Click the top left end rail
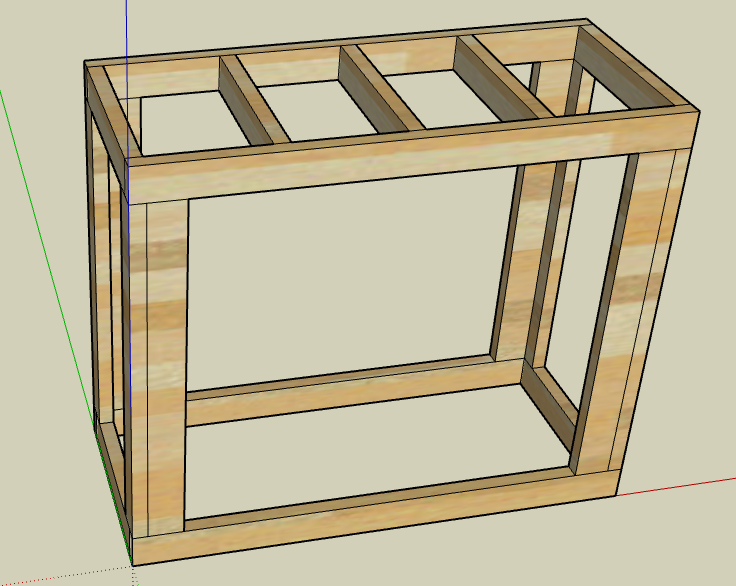 pos(106,110)
